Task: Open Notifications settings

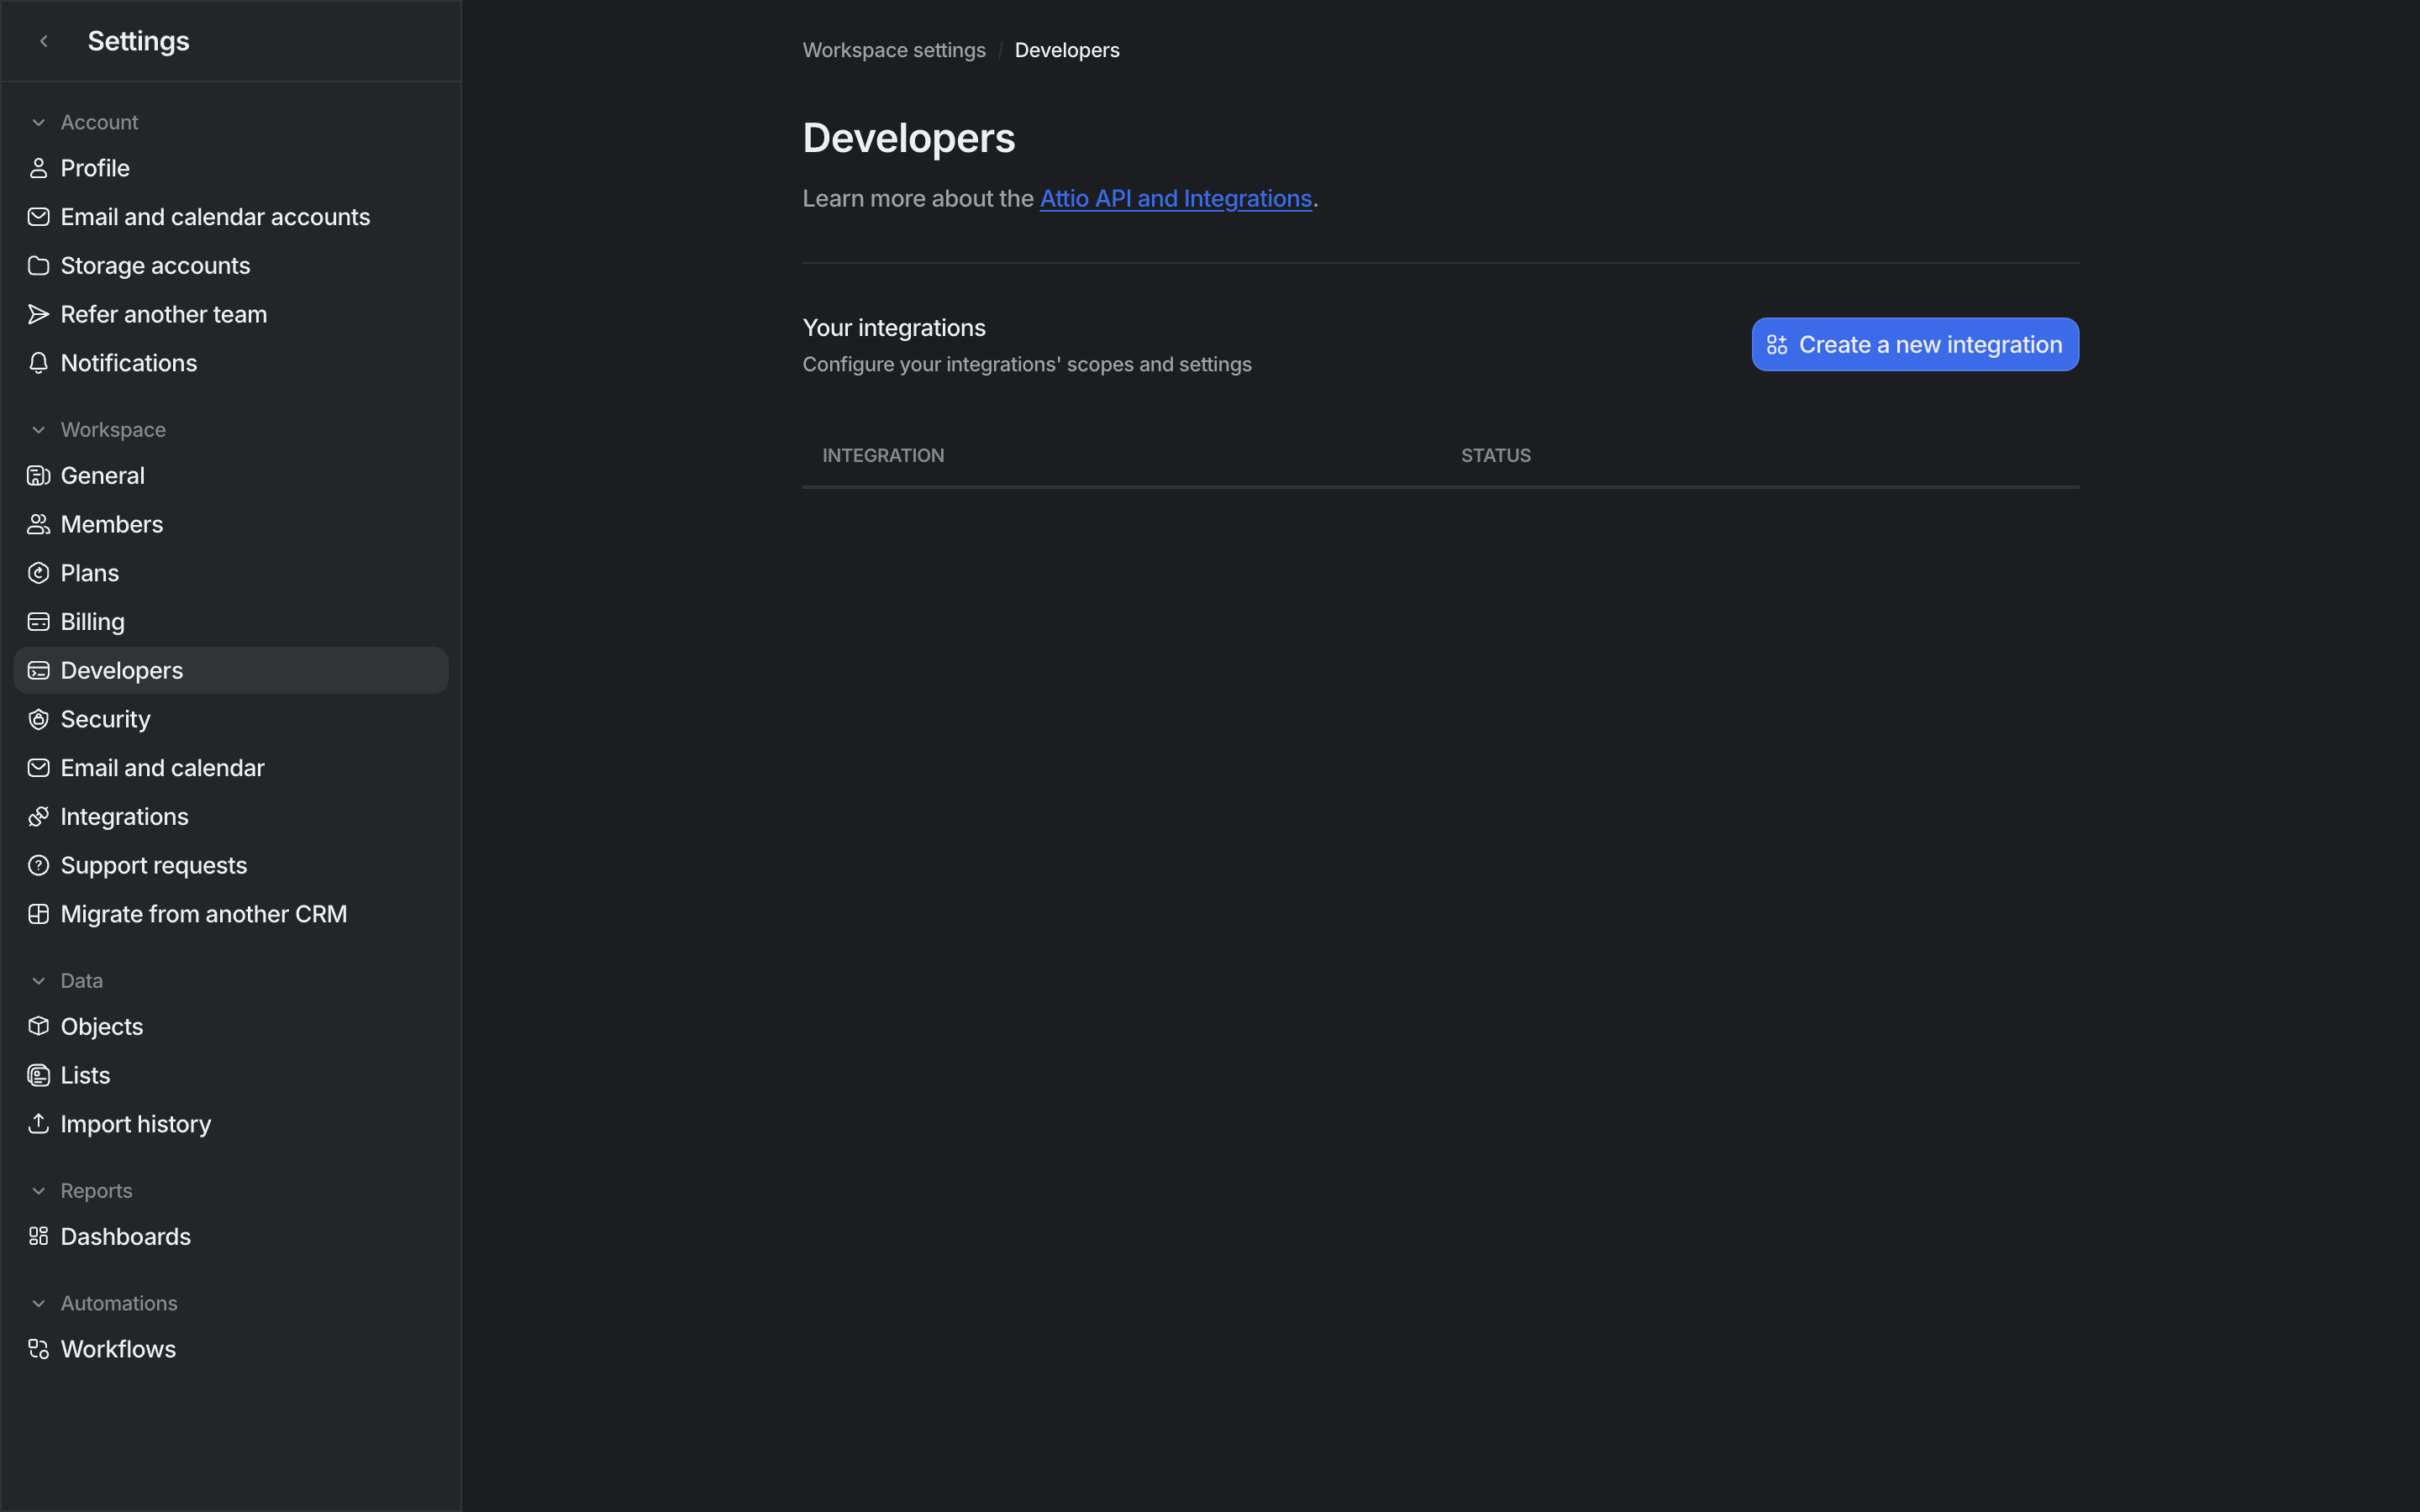Action: 231,363
